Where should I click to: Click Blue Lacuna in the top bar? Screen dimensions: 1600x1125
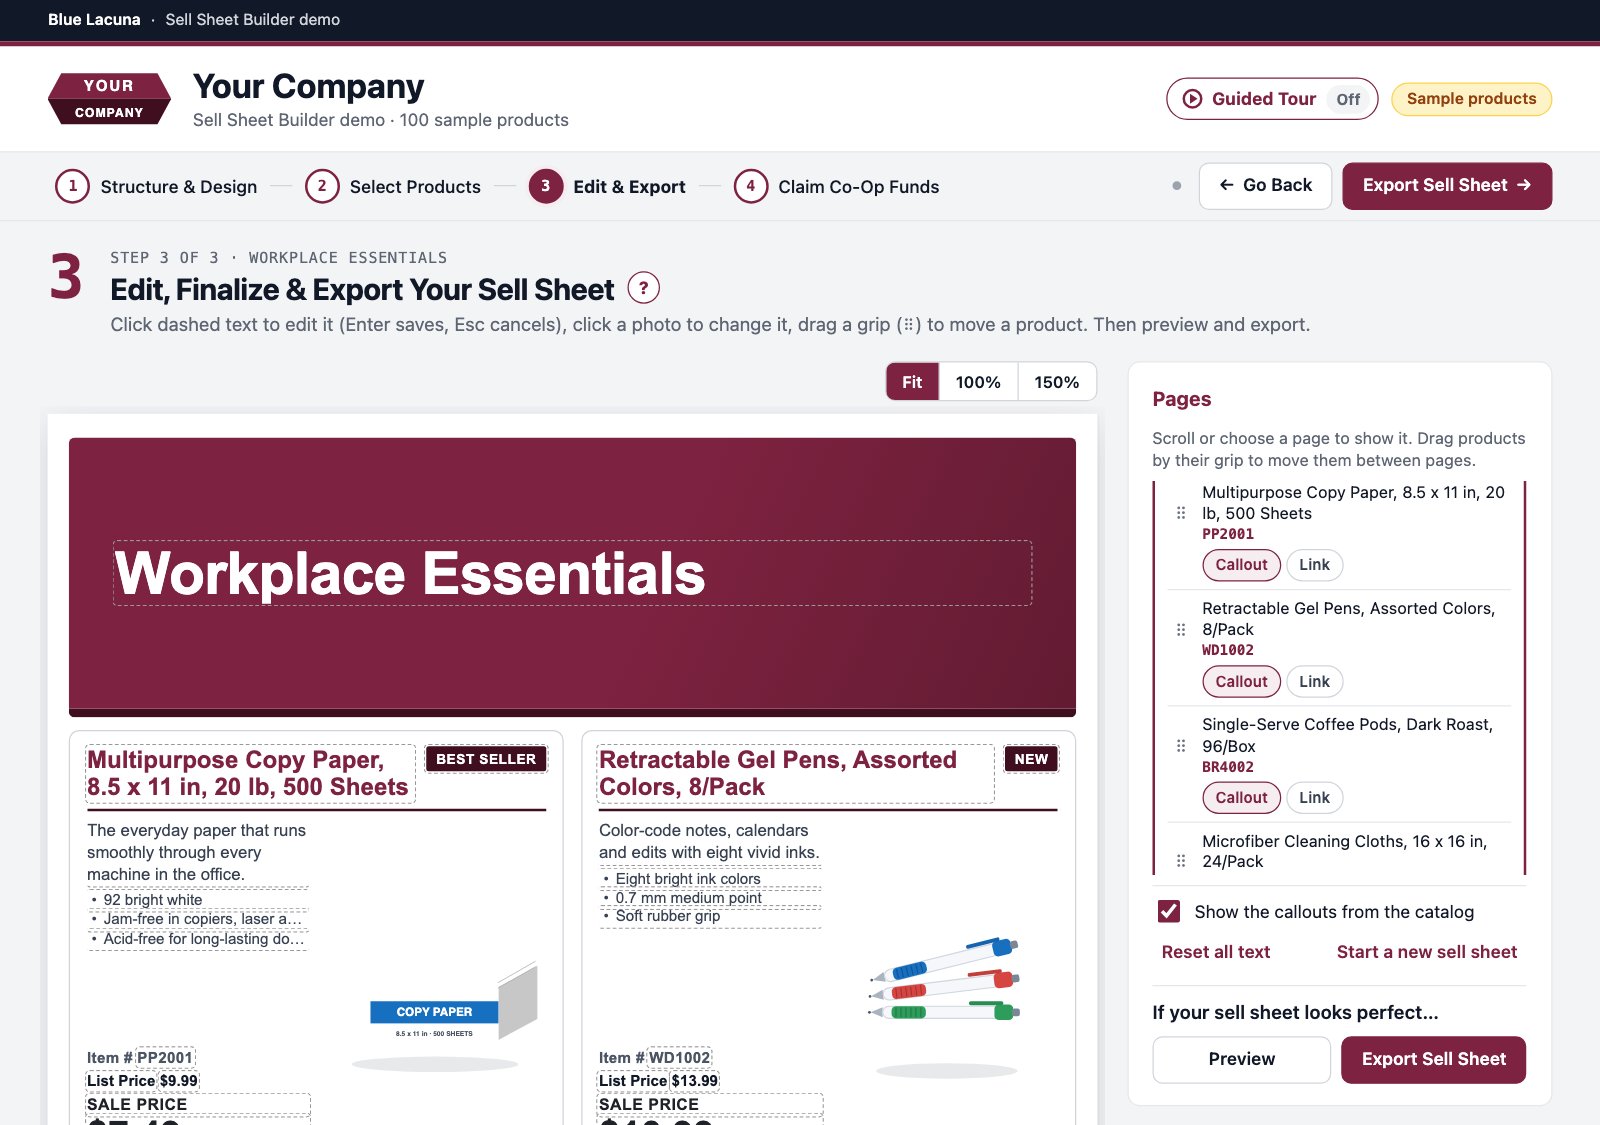pos(94,20)
